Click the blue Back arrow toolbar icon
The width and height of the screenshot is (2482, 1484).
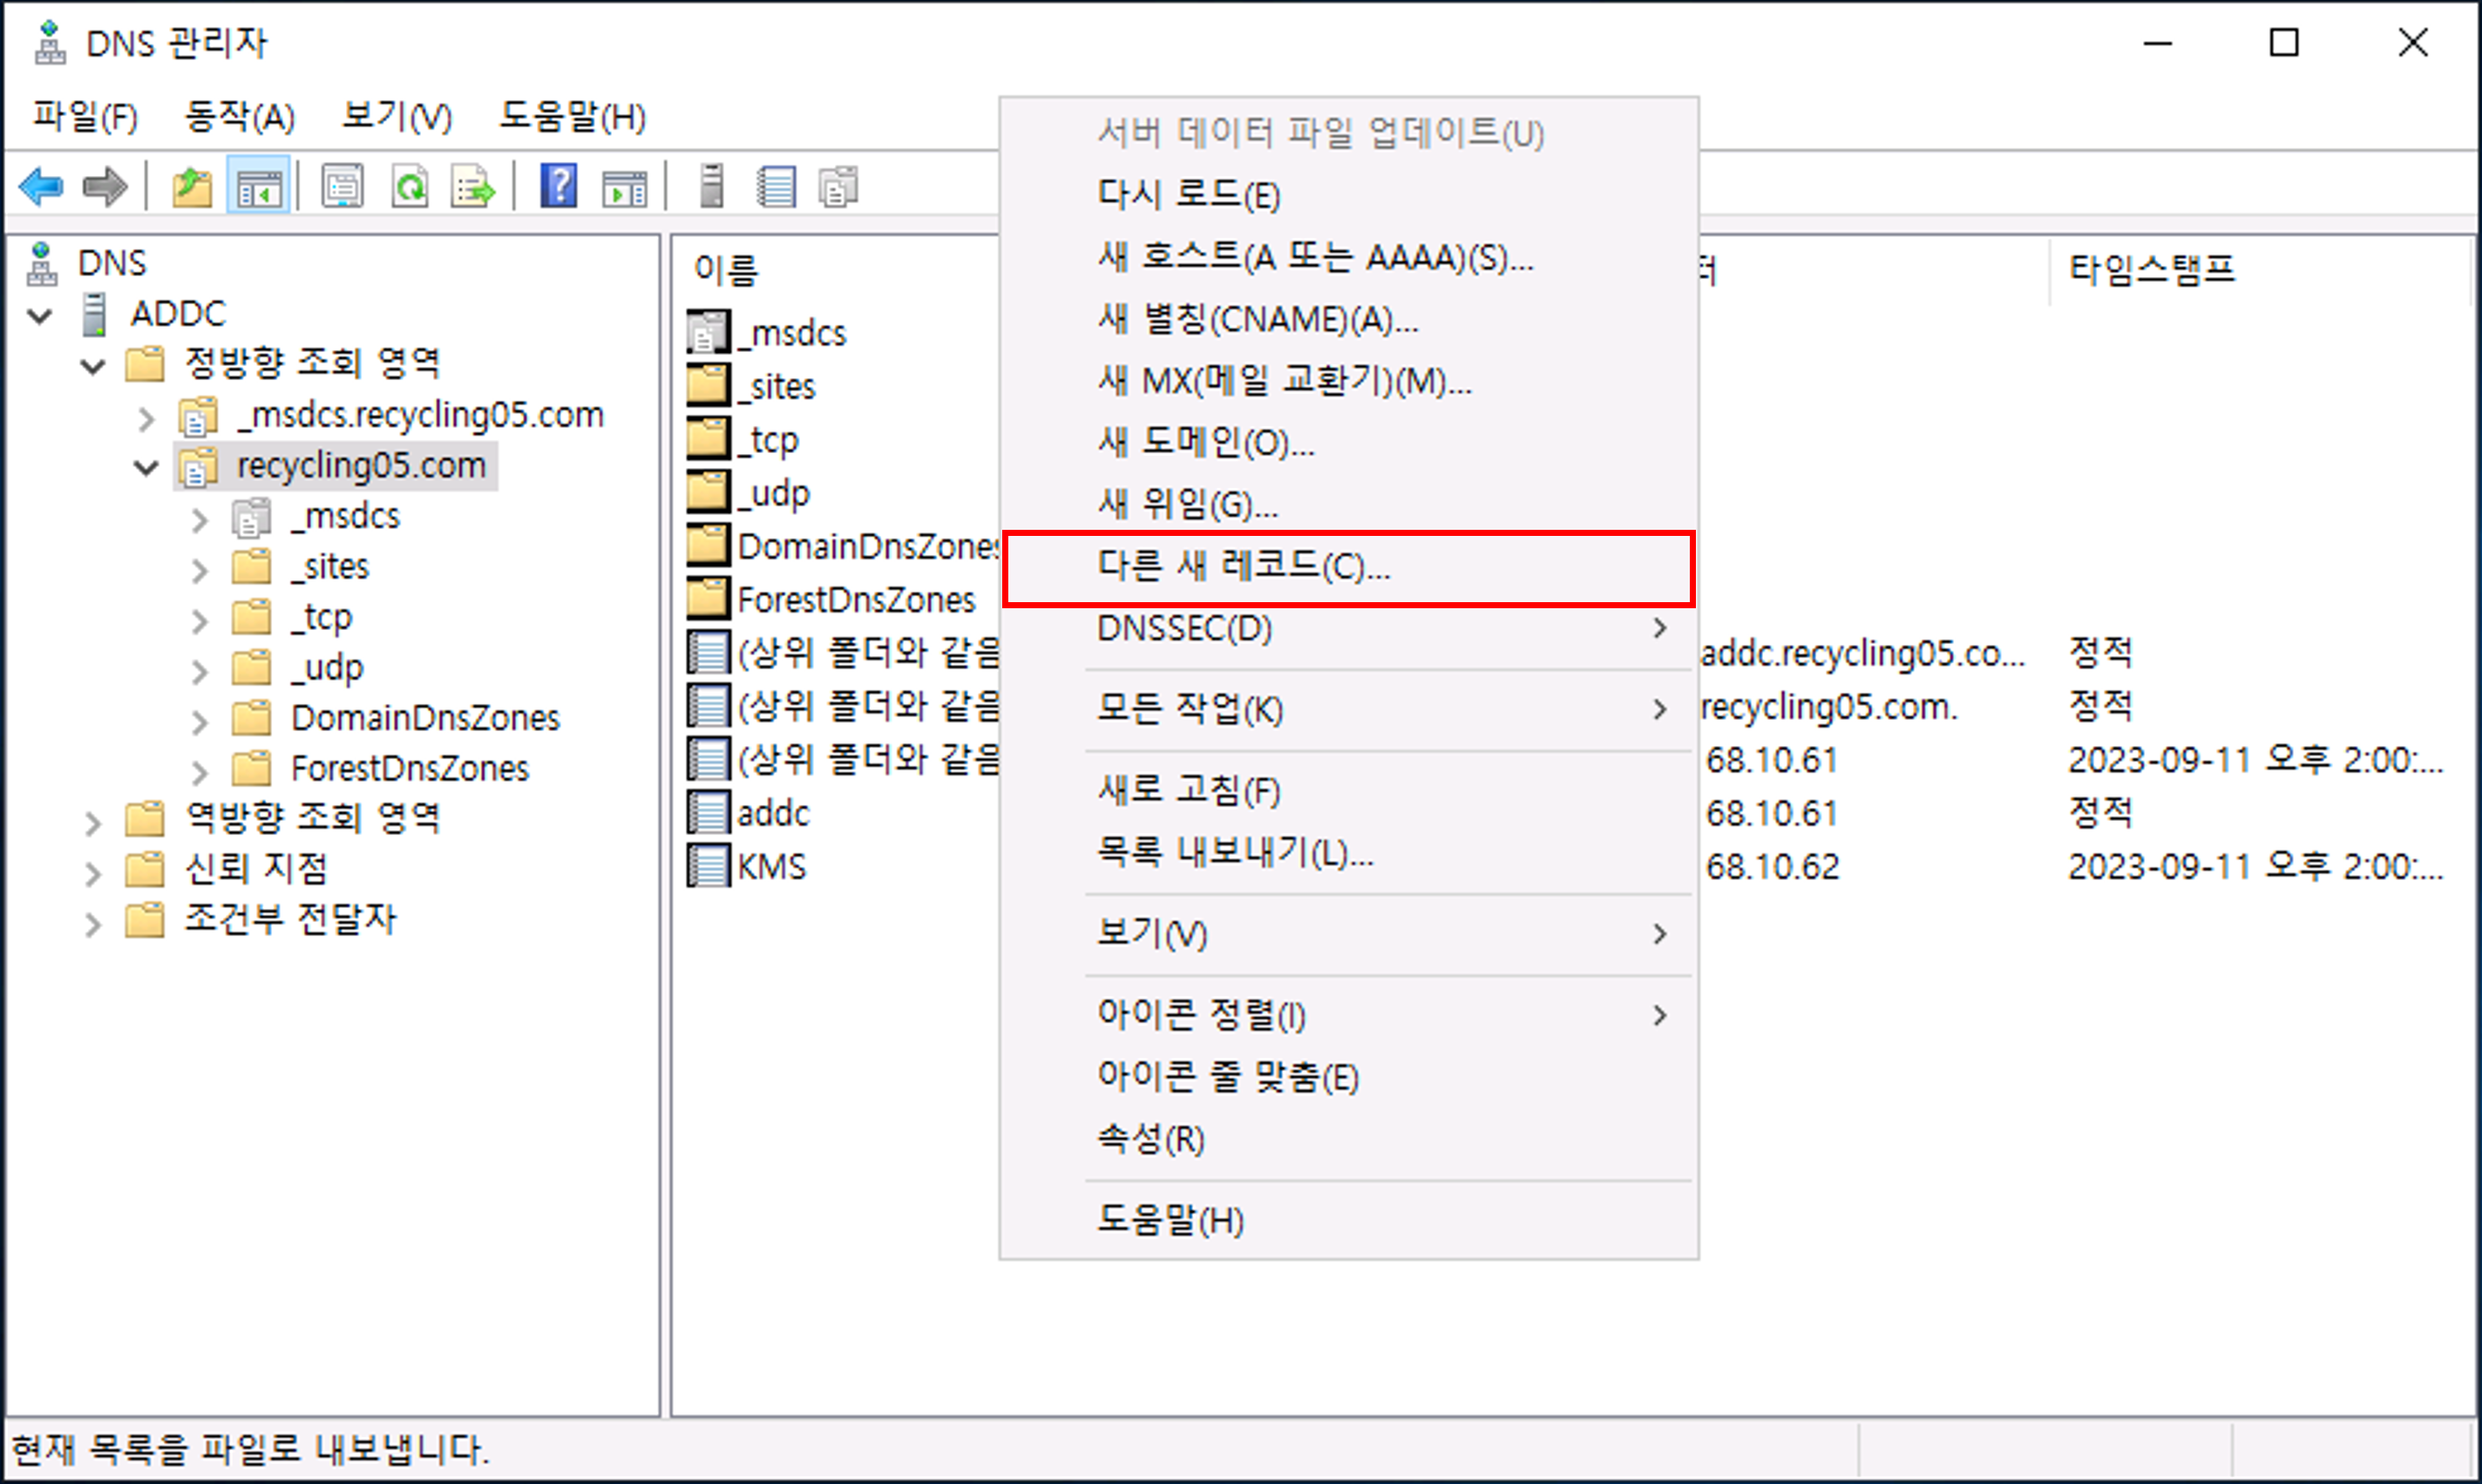click(x=41, y=187)
